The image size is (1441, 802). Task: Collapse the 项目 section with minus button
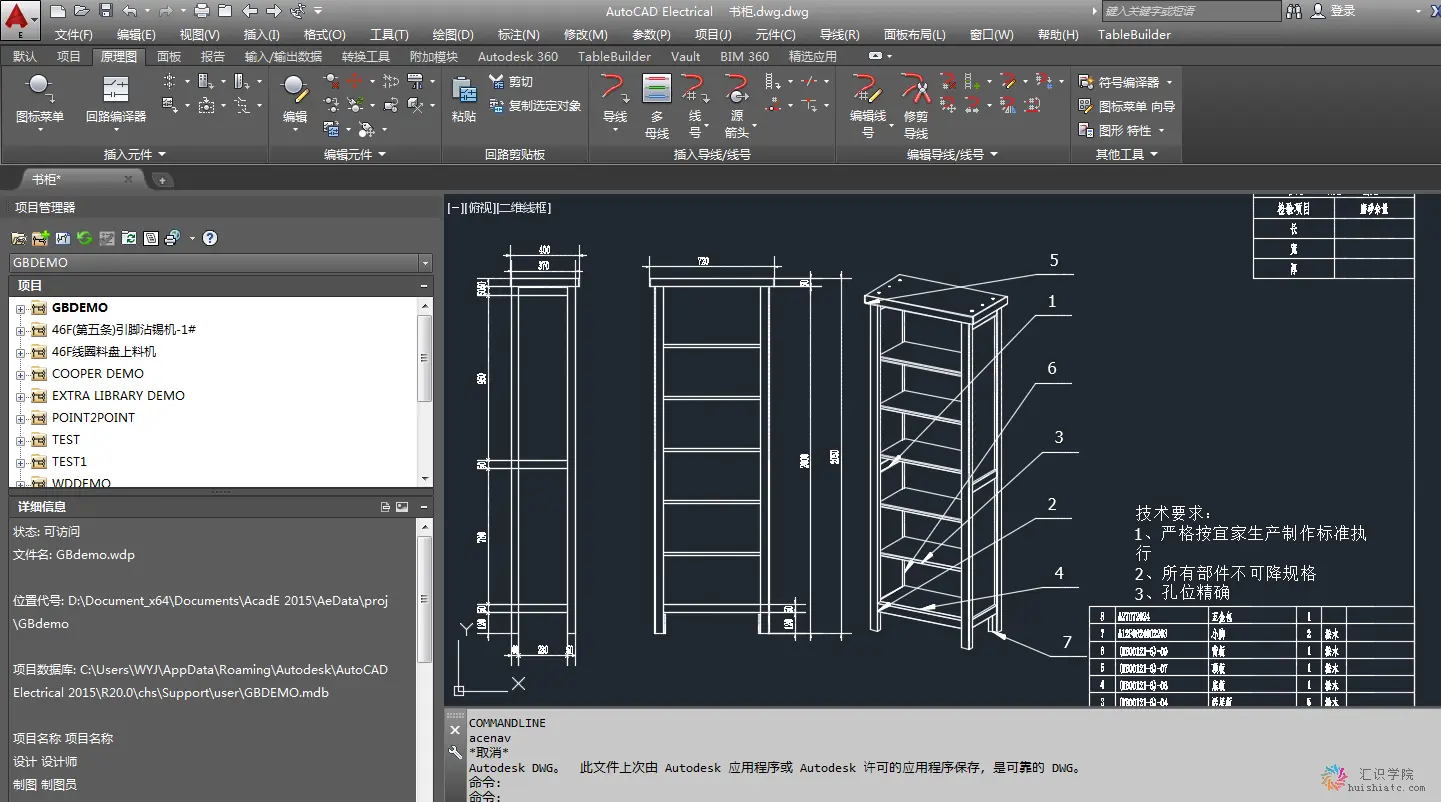424,286
